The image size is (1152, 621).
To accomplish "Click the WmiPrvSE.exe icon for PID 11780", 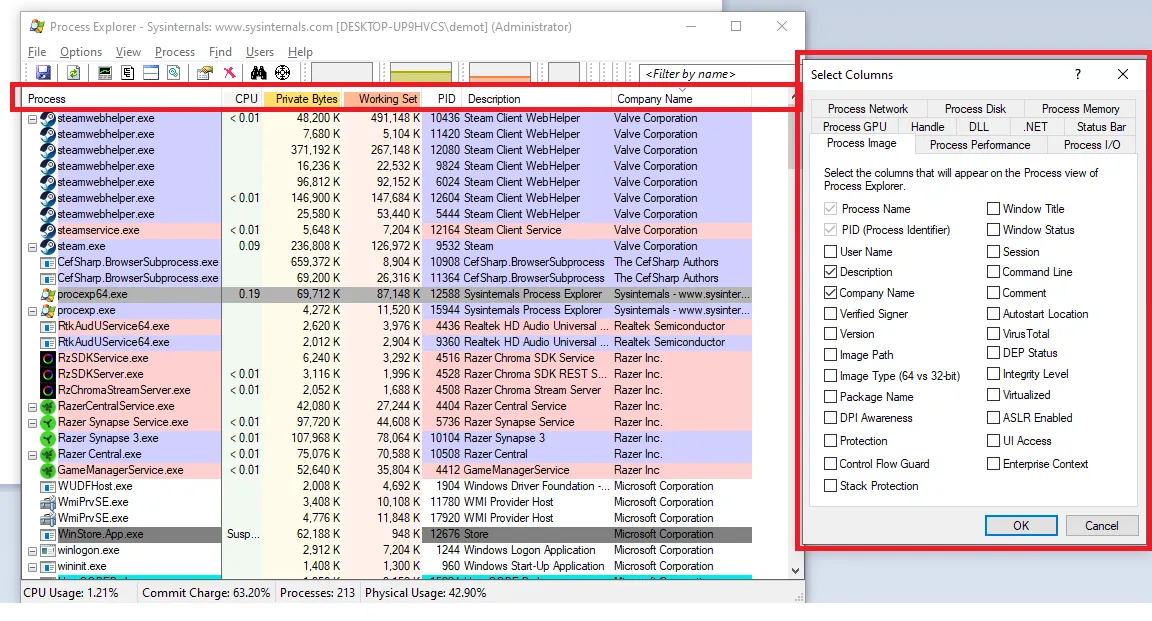I will click(x=48, y=503).
